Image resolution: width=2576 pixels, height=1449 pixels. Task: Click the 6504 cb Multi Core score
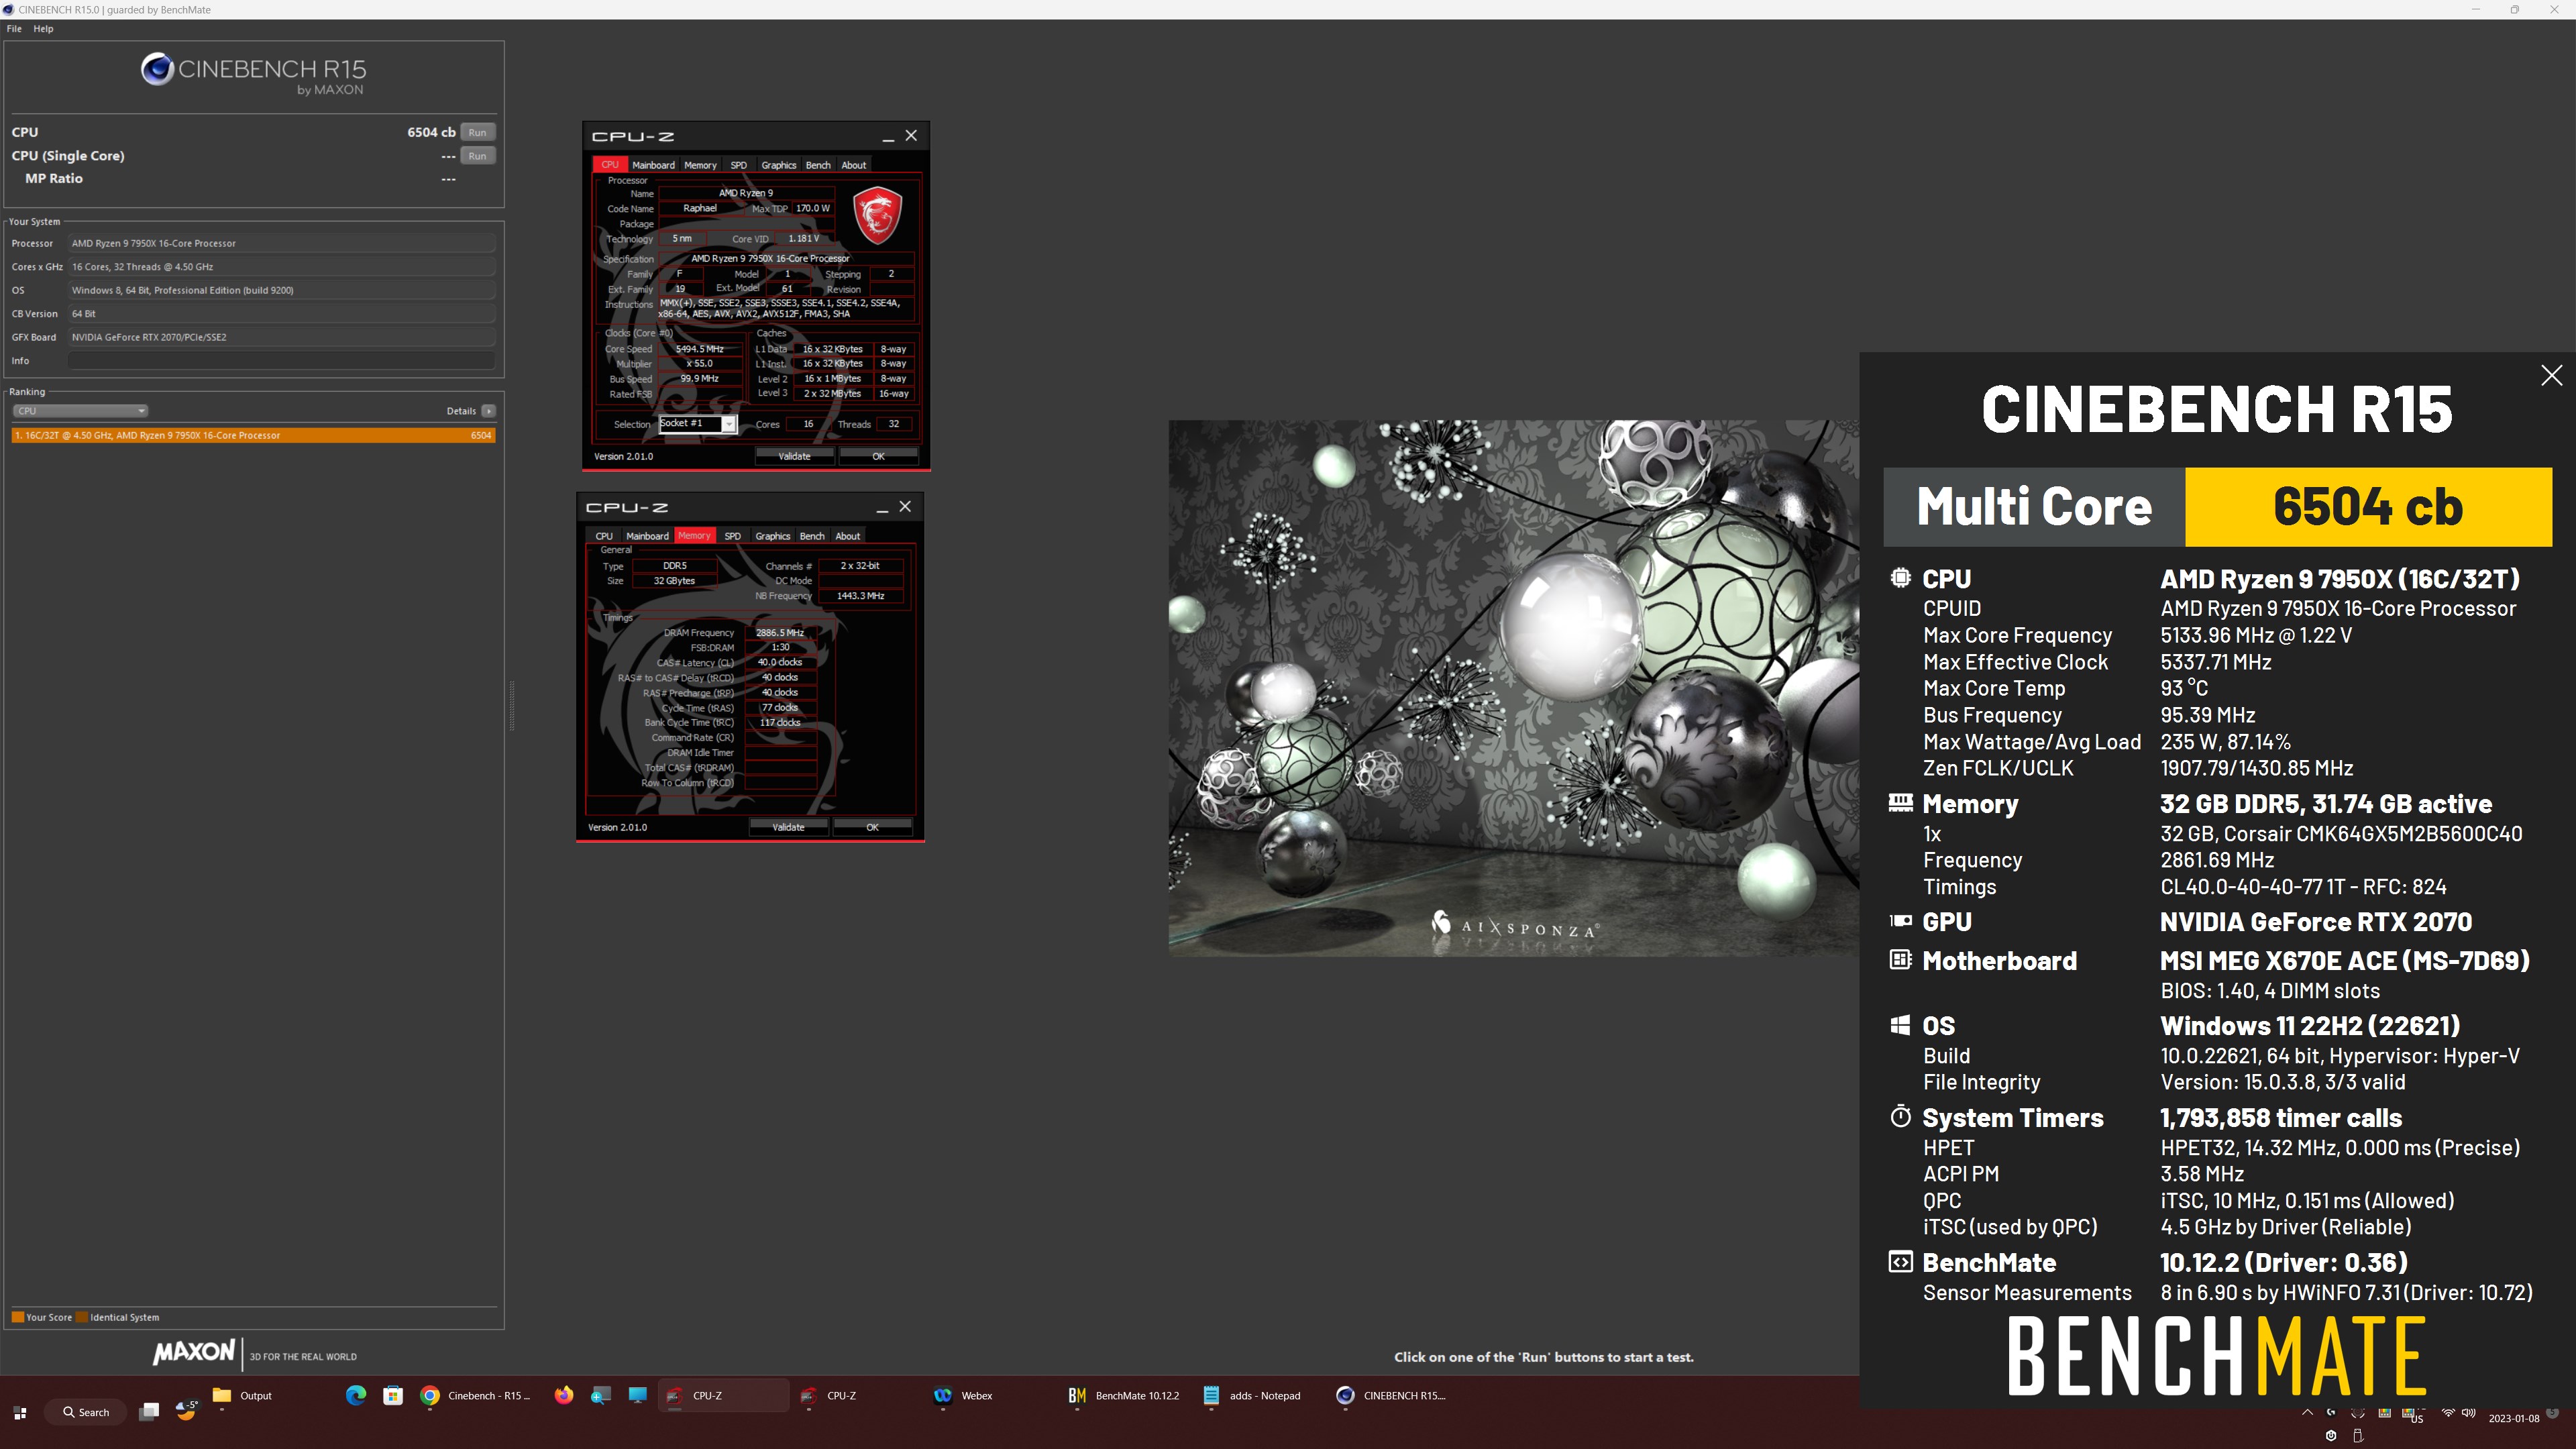[2367, 506]
